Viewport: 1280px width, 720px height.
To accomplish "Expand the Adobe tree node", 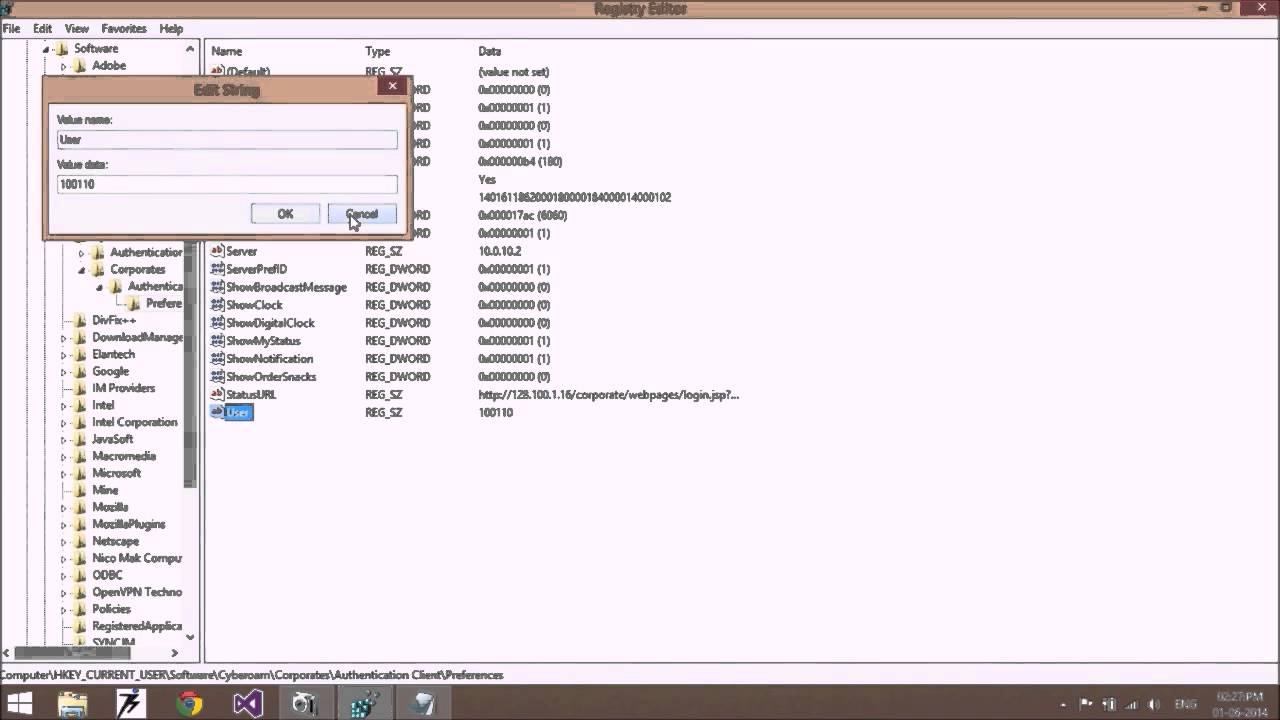I will (x=63, y=66).
